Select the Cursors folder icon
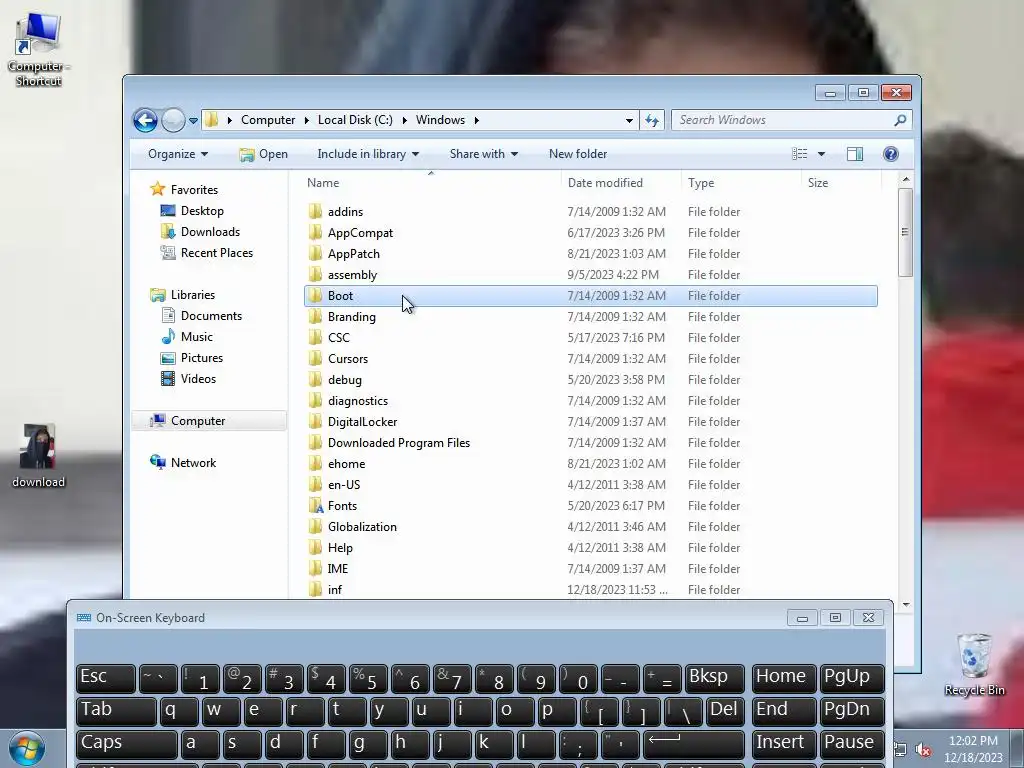This screenshot has height=768, width=1024. click(x=315, y=359)
